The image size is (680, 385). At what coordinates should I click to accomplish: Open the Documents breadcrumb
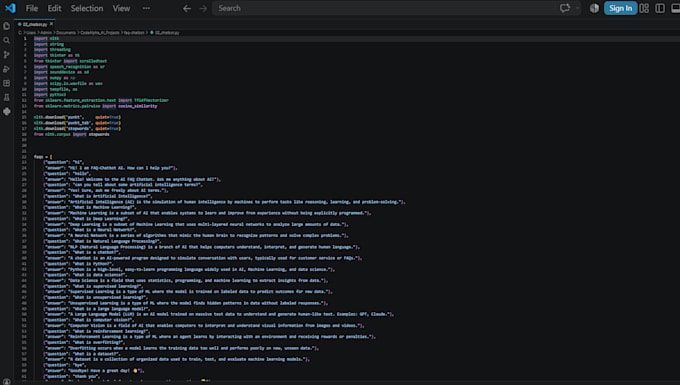coord(66,33)
